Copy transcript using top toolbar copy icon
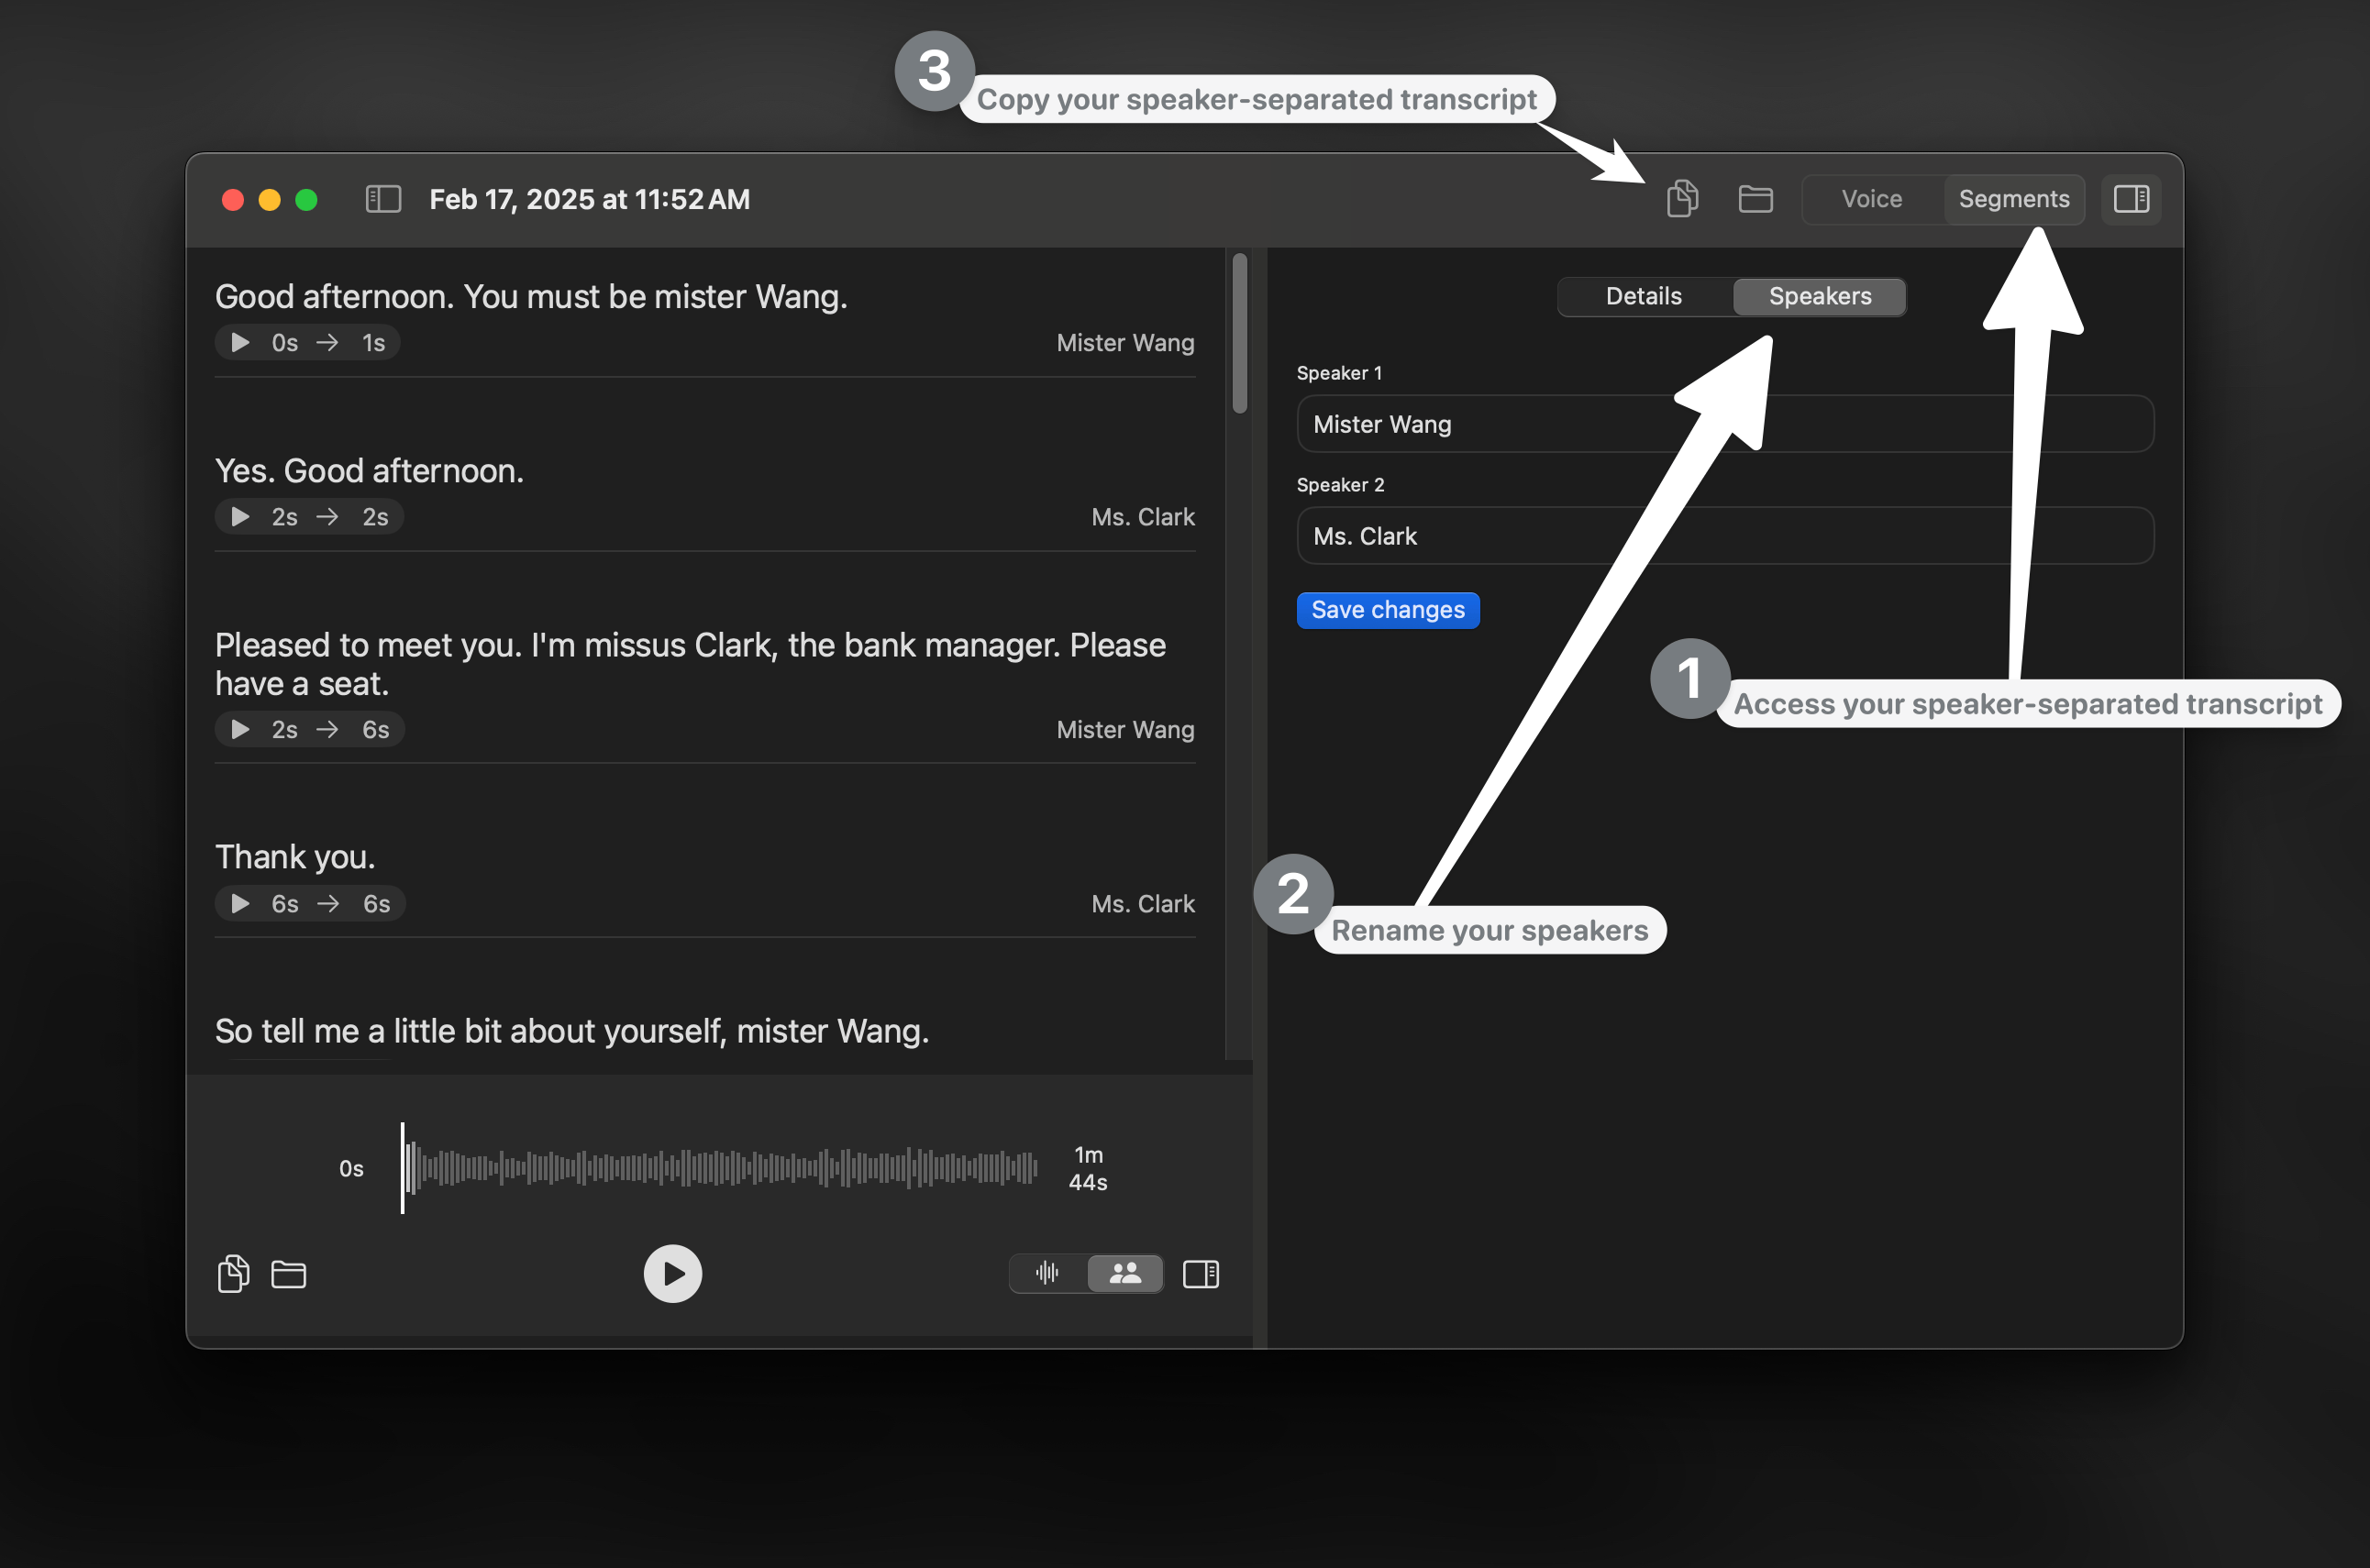 coord(1682,198)
